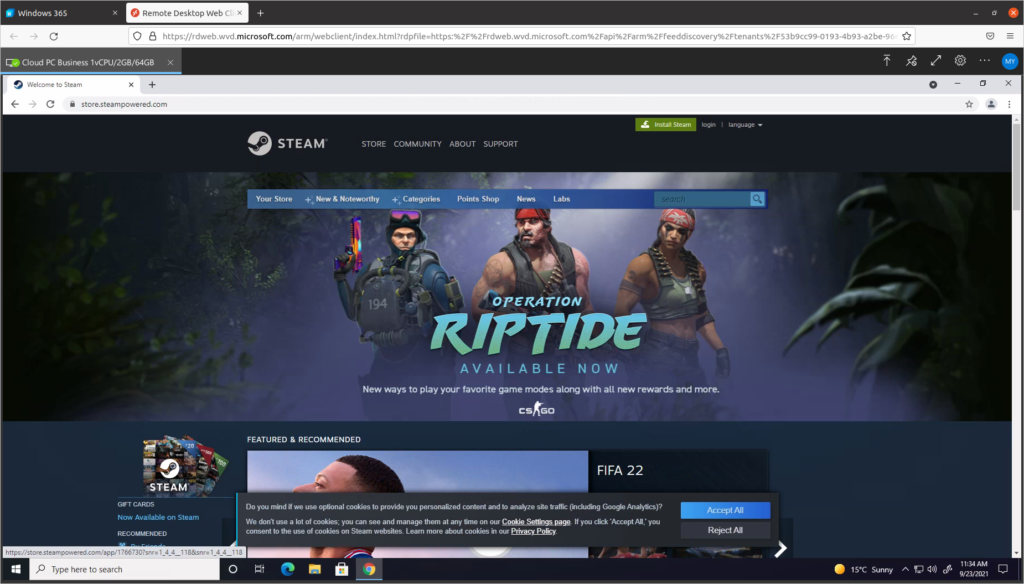Open the language dropdown on Steam
This screenshot has height=584, width=1024.
point(745,125)
